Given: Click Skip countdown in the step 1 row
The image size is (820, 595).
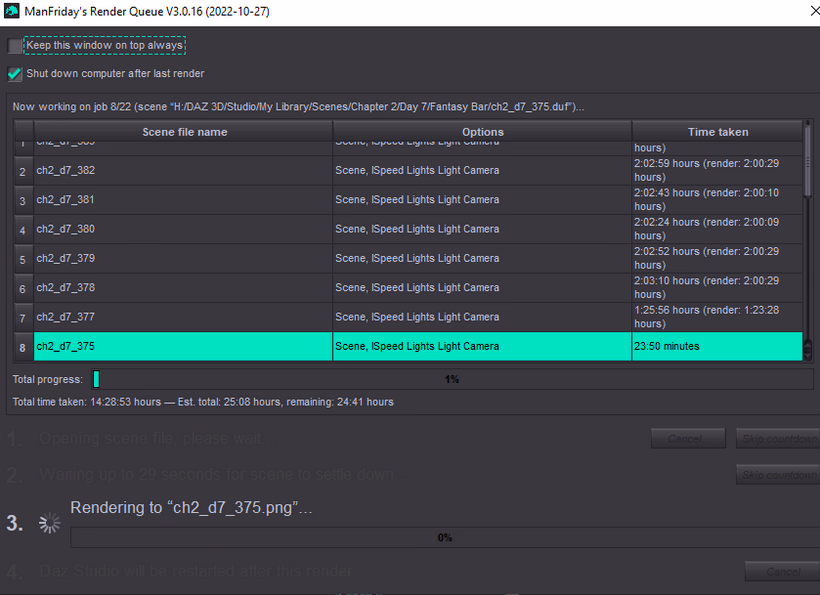Looking at the screenshot, I should point(777,439).
